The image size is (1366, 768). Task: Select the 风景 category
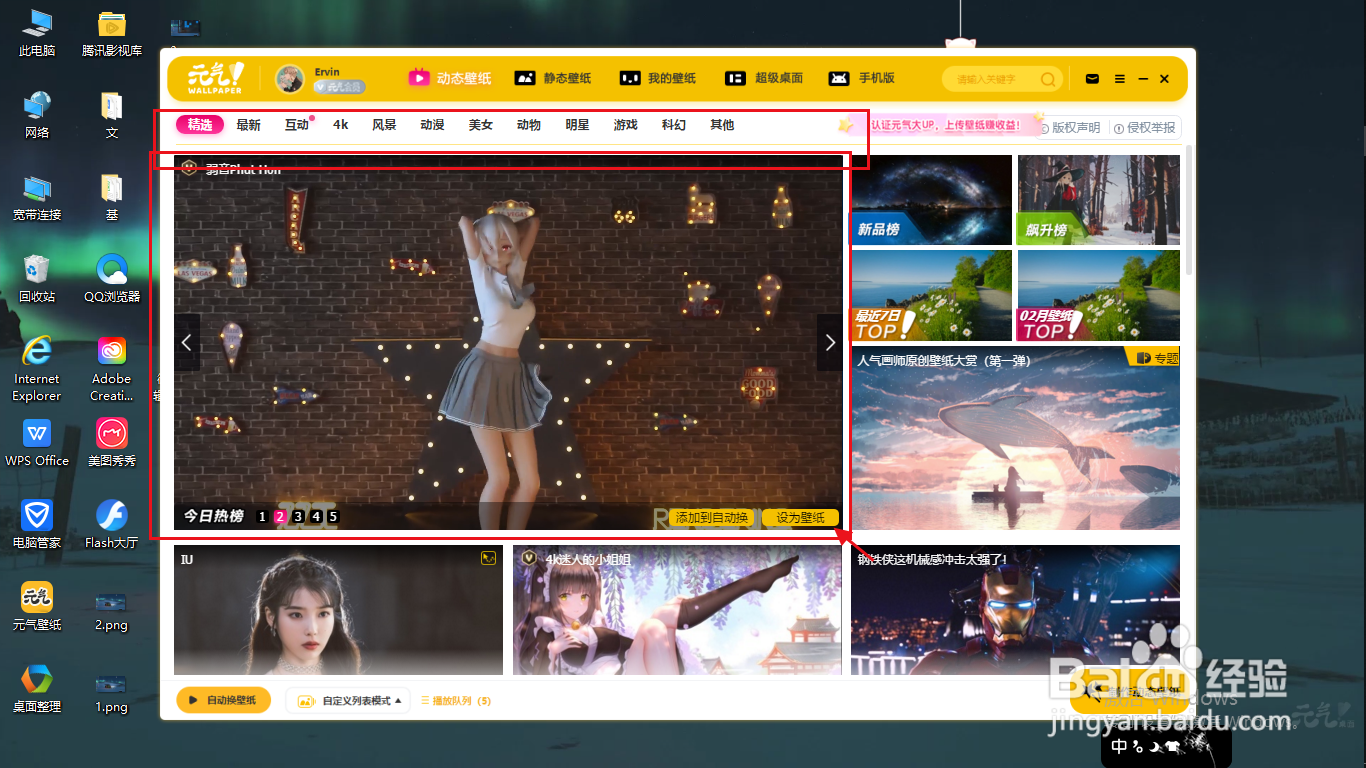pos(384,125)
